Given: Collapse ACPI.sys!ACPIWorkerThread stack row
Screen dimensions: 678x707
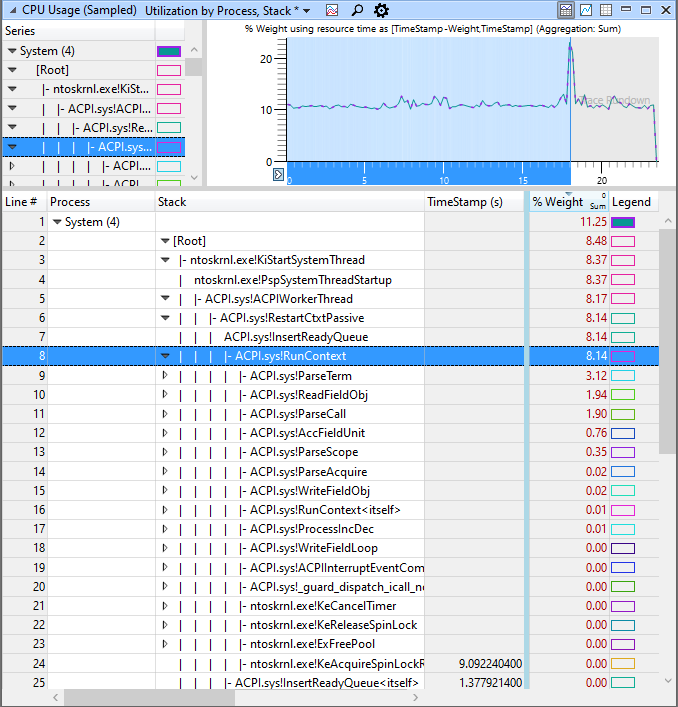Looking at the screenshot, I should click(165, 298).
